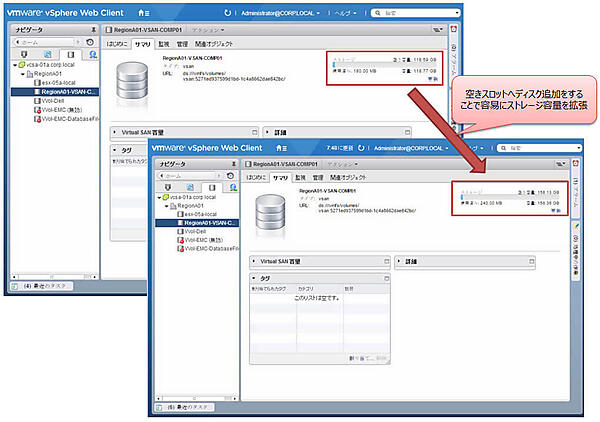The height and width of the screenshot is (422, 600).
Task: Select VMs and Templates tab, back window navigator
Action: pos(47,54)
